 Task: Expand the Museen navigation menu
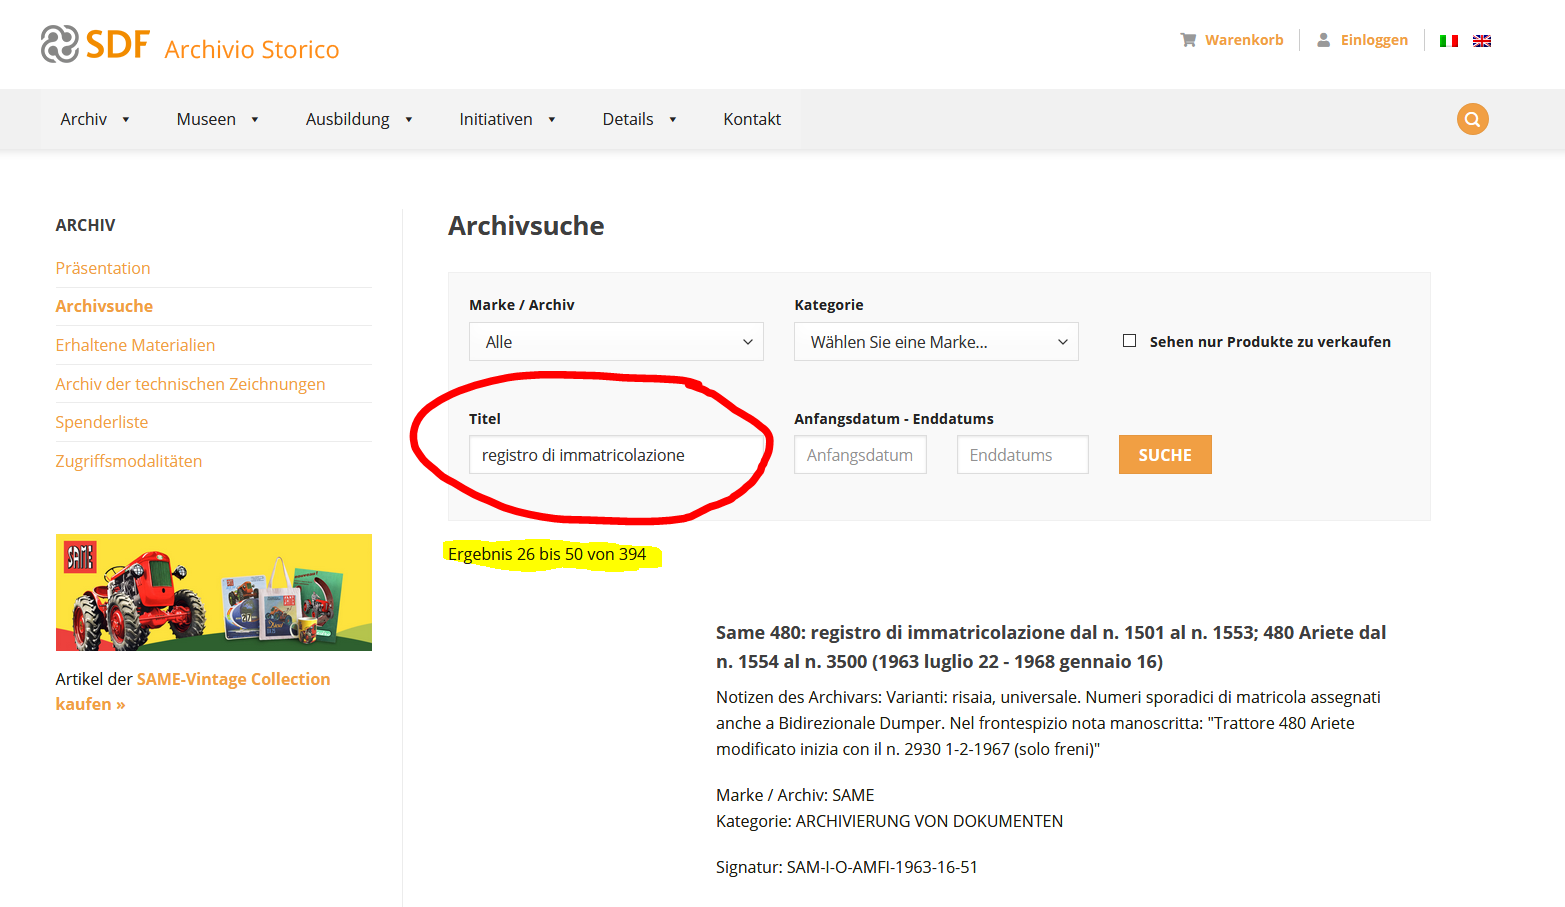pyautogui.click(x=217, y=119)
